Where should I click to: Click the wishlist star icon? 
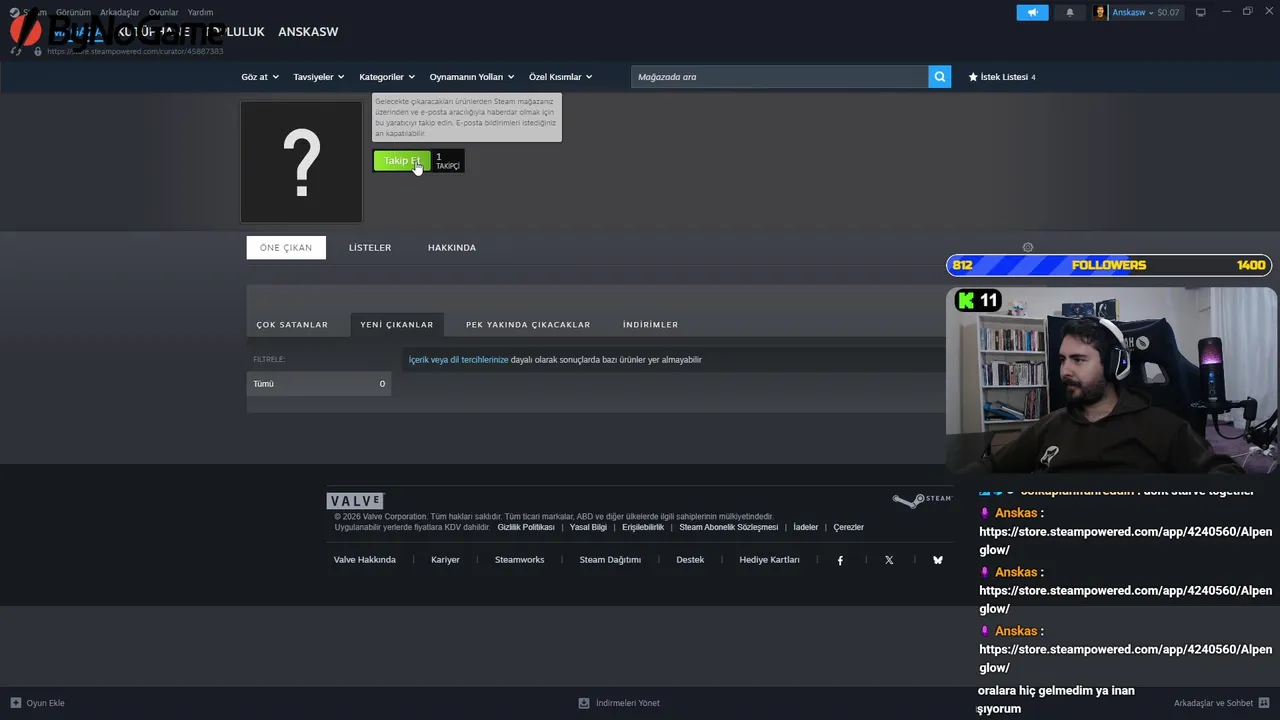[x=973, y=77]
